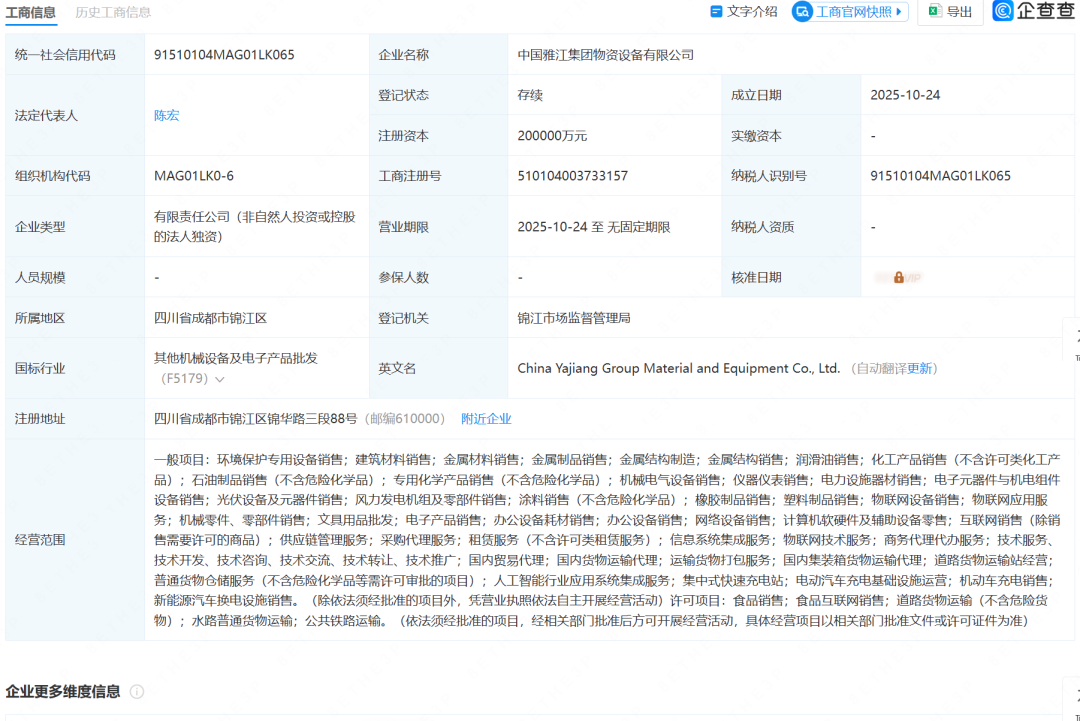The width and height of the screenshot is (1080, 721).
Task: Click the English name China Yajiang Group text
Action: tap(678, 368)
